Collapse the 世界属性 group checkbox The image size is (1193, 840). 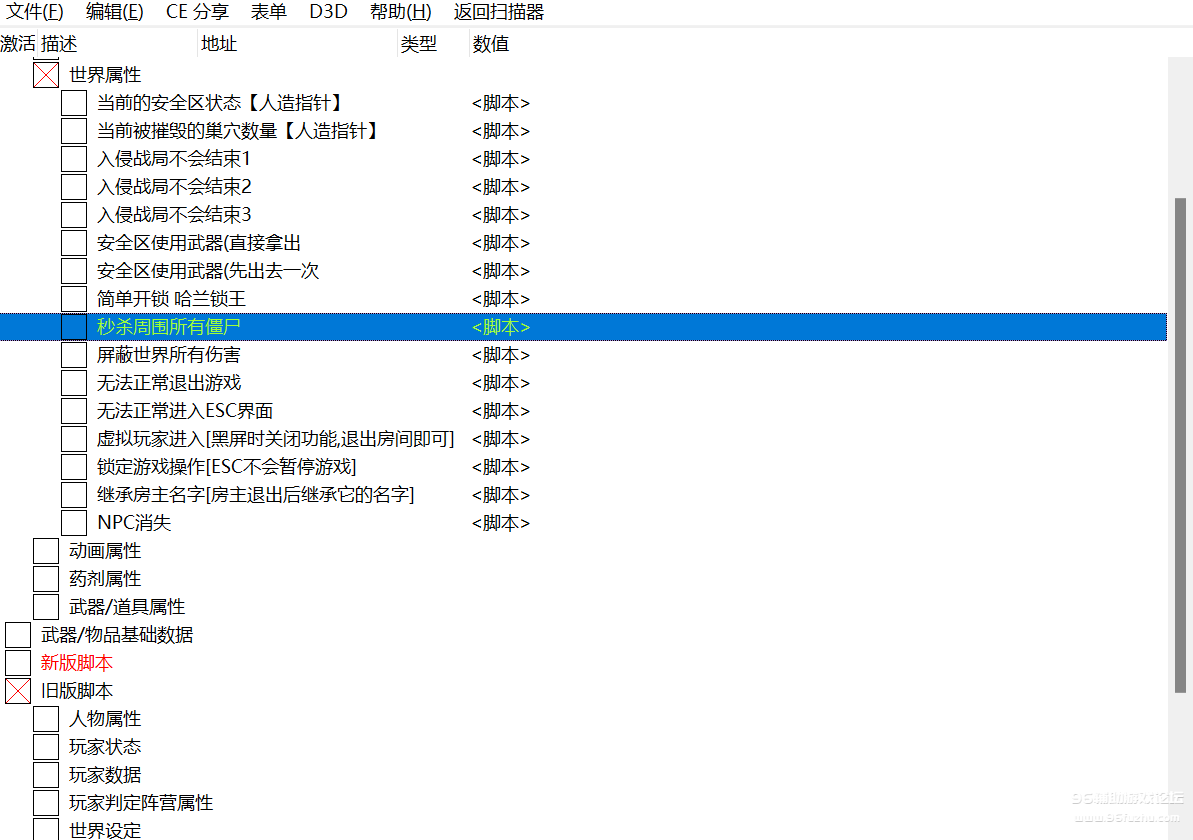pos(46,75)
